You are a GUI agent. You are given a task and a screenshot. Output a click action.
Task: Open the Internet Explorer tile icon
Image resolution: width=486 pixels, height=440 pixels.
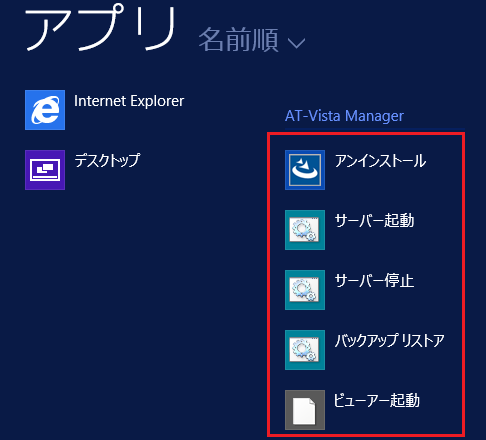click(x=45, y=110)
